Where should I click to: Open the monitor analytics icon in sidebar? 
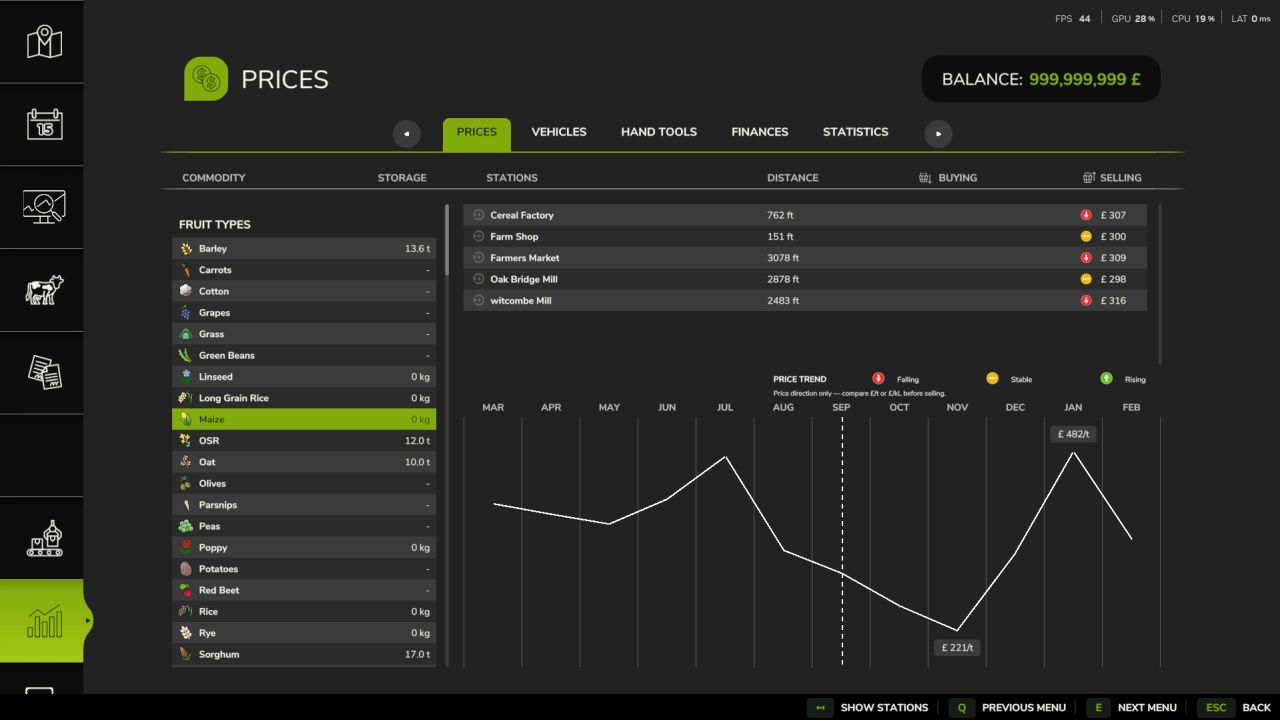44,207
